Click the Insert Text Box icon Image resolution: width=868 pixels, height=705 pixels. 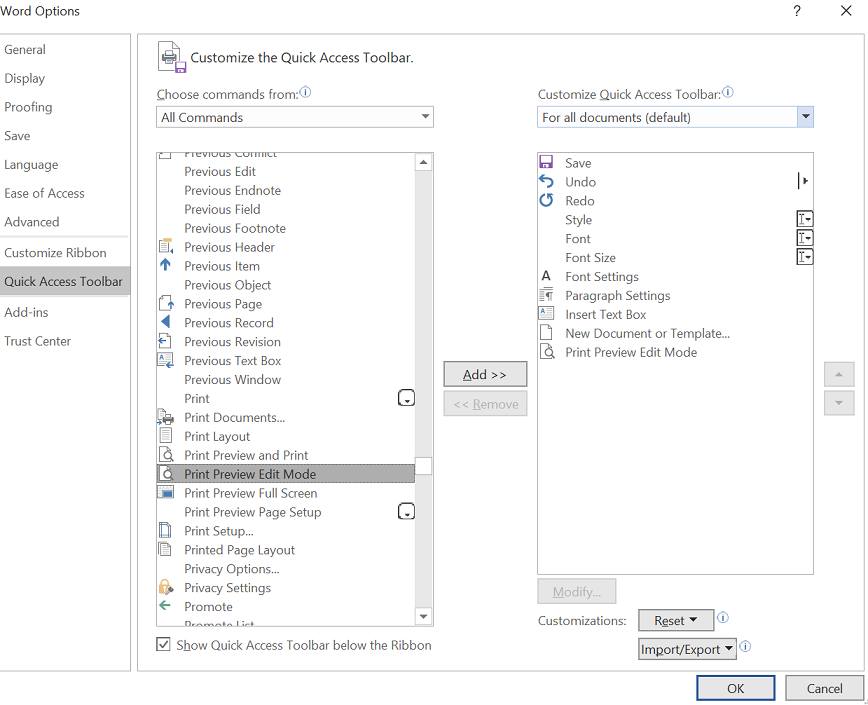[546, 313]
